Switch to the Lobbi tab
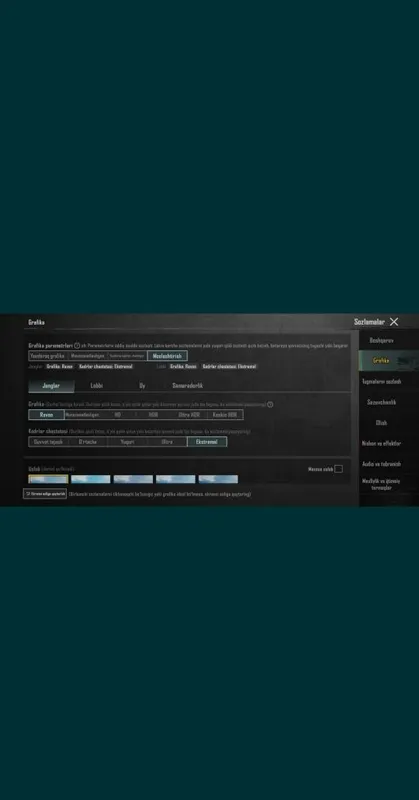Image resolution: width=419 pixels, height=800 pixels. click(96, 386)
